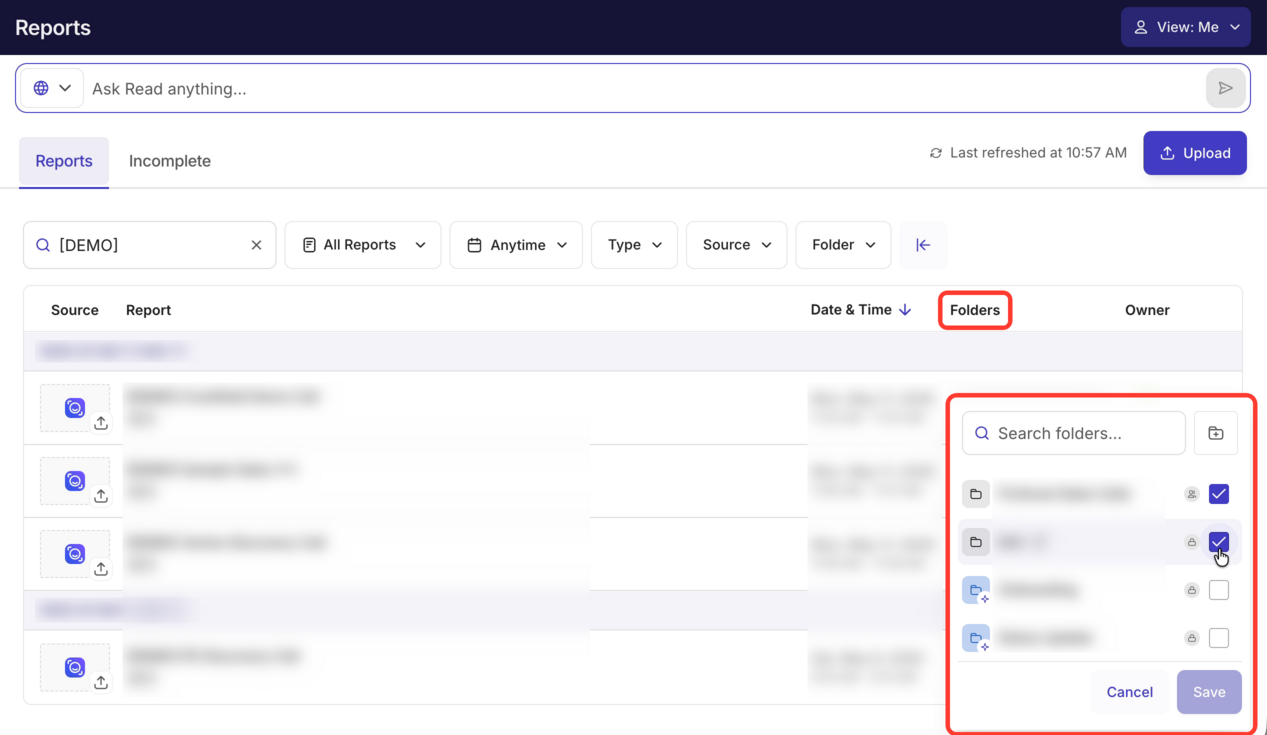Create a new folder with the folder-plus icon

click(1216, 433)
